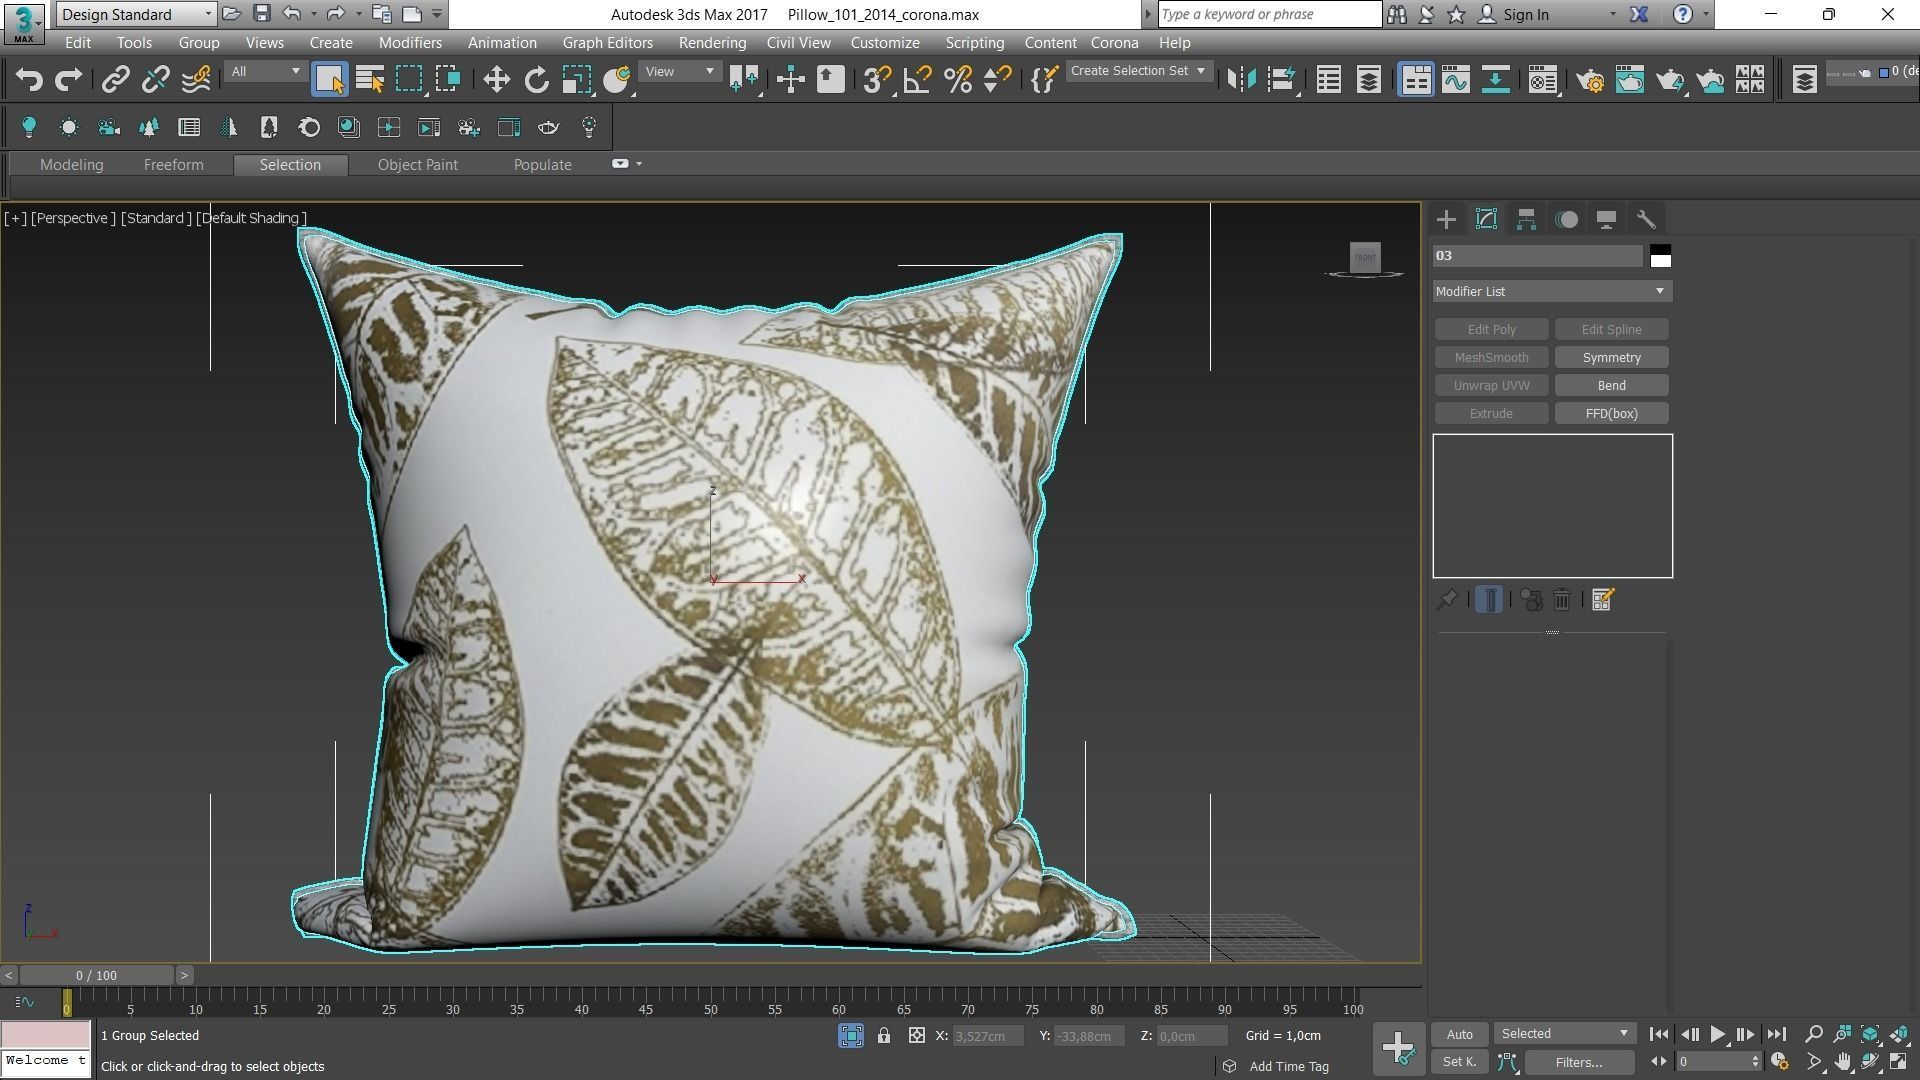Switch to Create command panel

[1446, 219]
